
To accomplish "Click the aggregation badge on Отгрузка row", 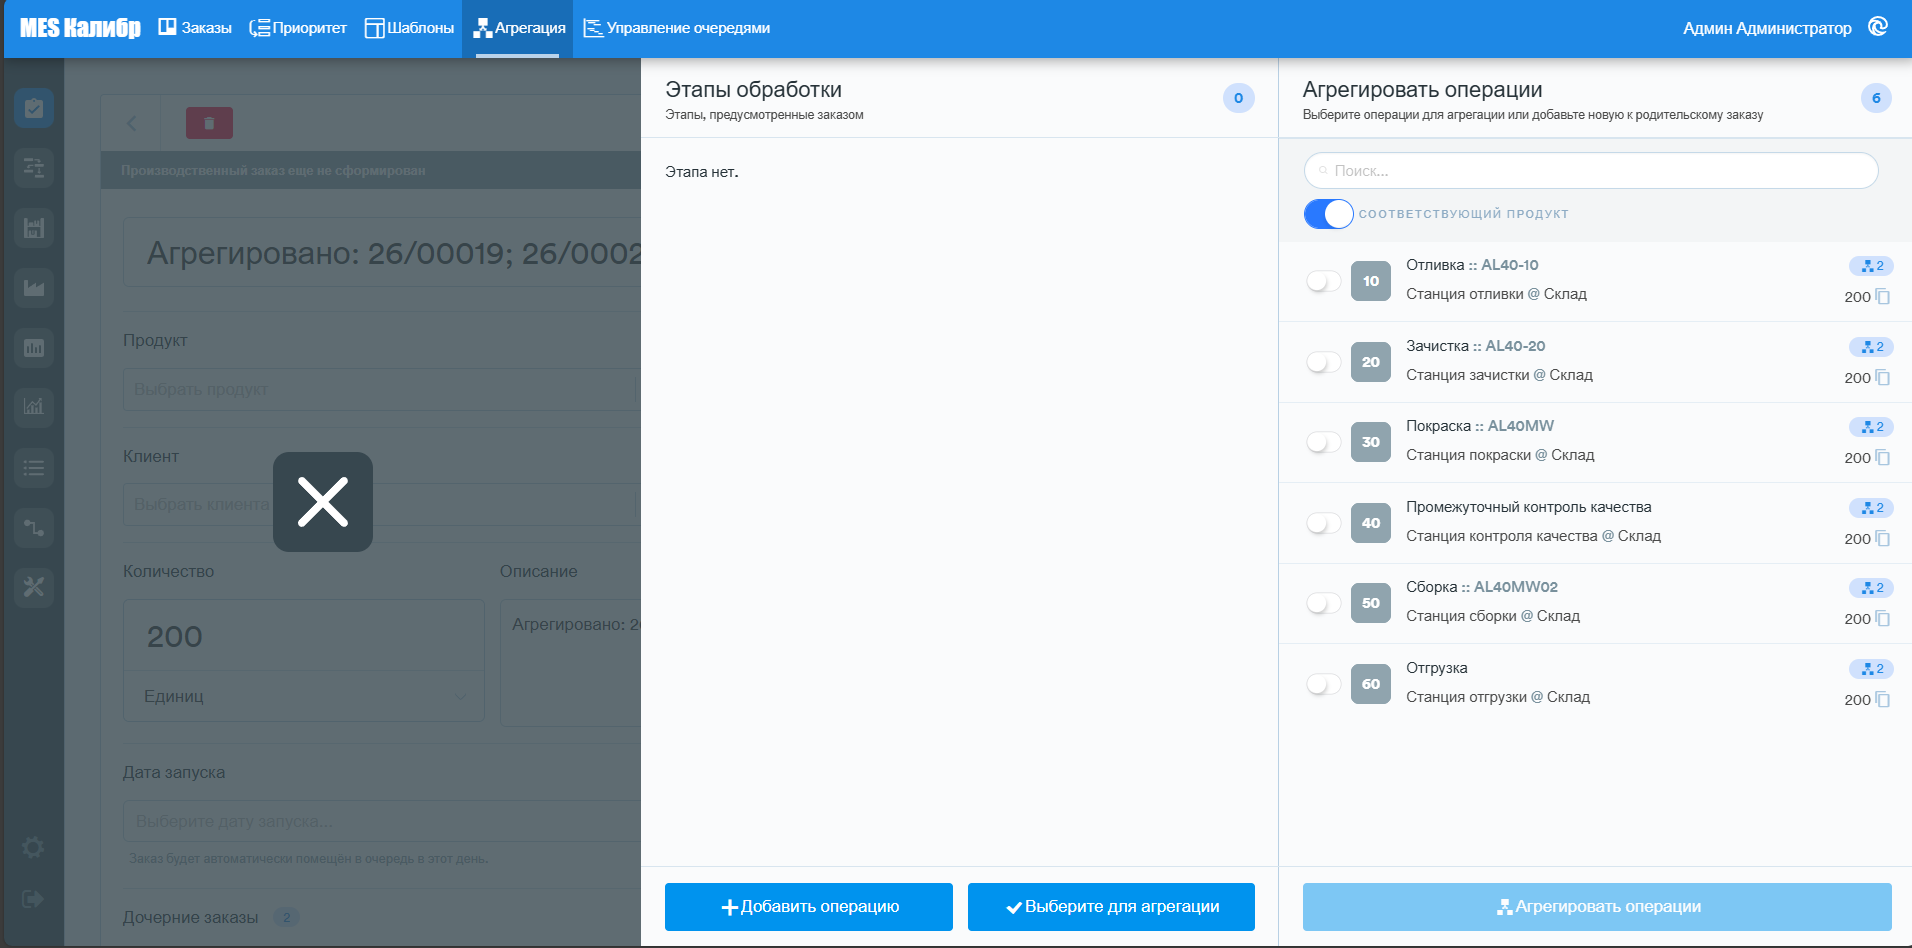I will [x=1871, y=669].
